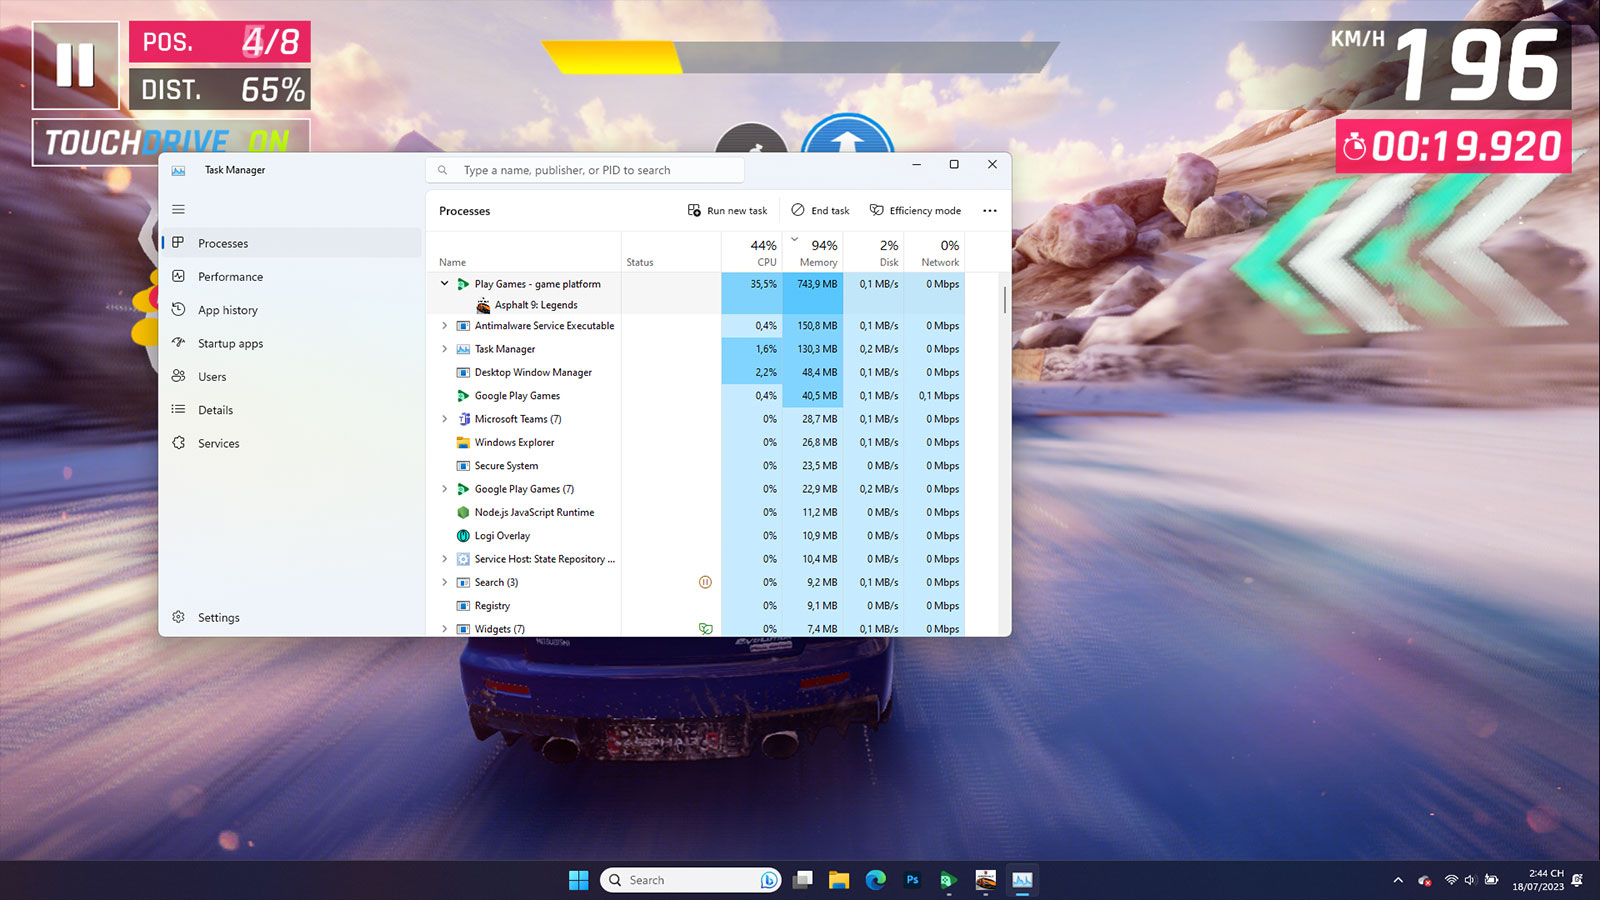Expand the Search (3) process group
Image resolution: width=1600 pixels, height=900 pixels.
[x=444, y=582]
